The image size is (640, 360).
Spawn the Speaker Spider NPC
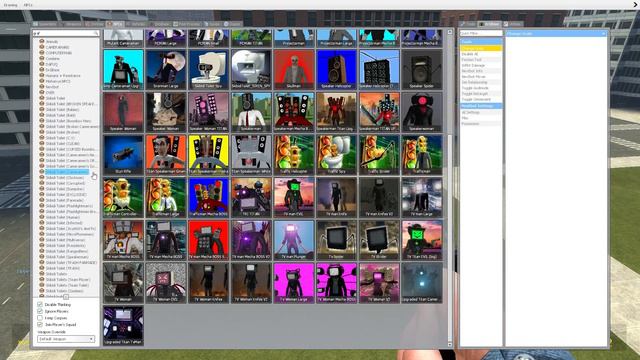(422, 69)
